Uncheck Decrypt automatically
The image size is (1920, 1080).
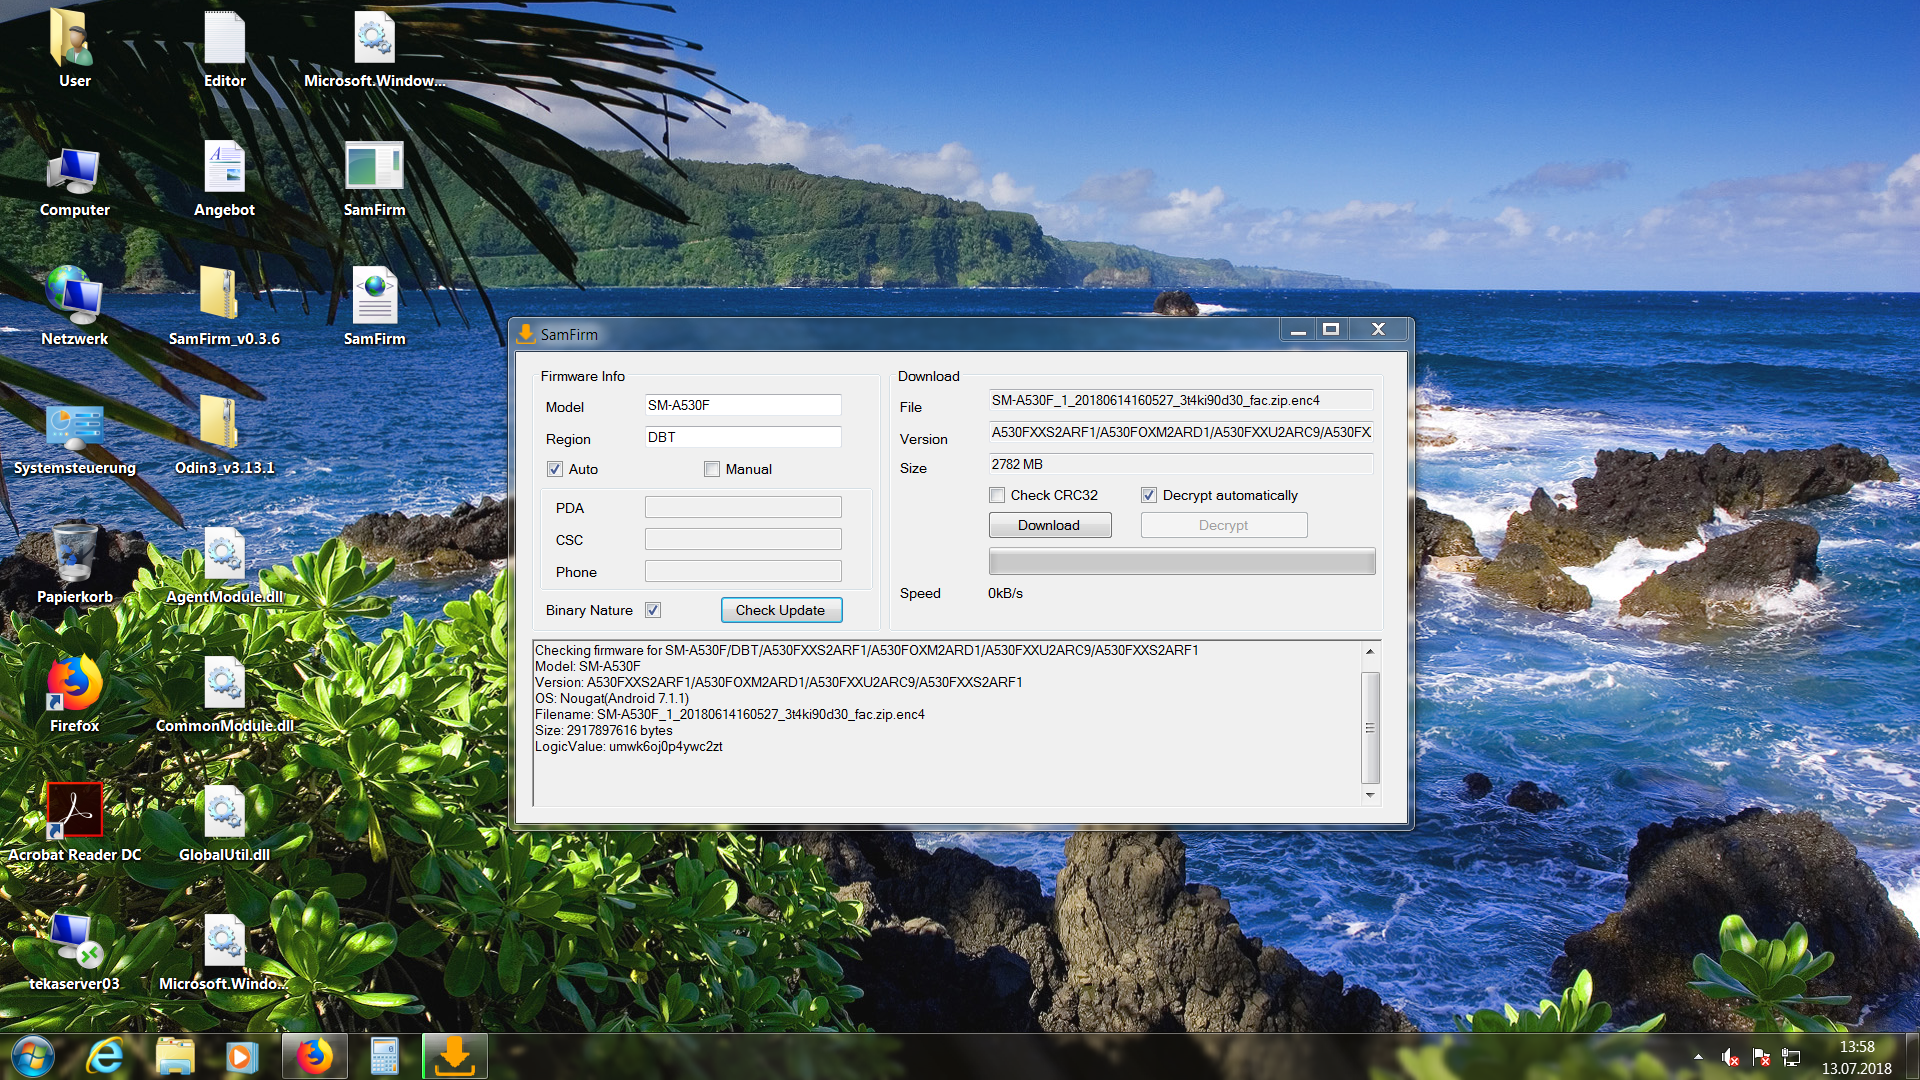(1149, 495)
